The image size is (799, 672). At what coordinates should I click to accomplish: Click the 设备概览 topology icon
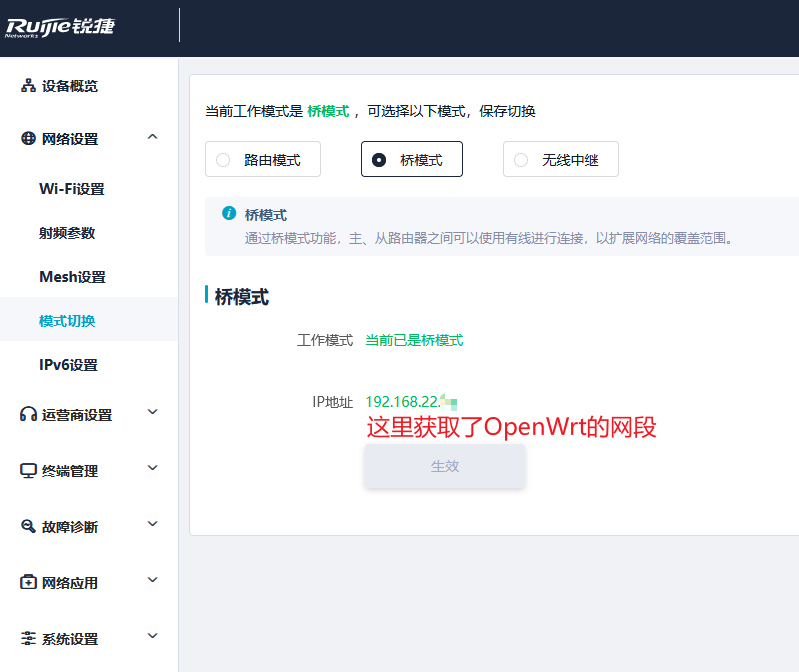coord(29,86)
